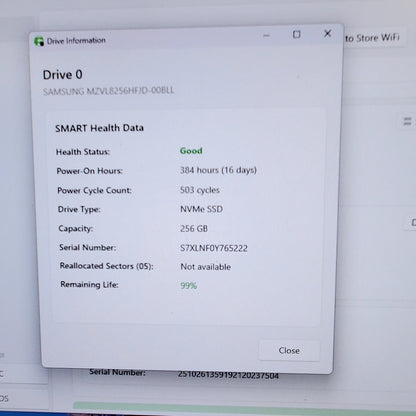This screenshot has height=416, width=416.
Task: Click the green progress bar at the bottom
Action: pyautogui.click(x=244, y=406)
